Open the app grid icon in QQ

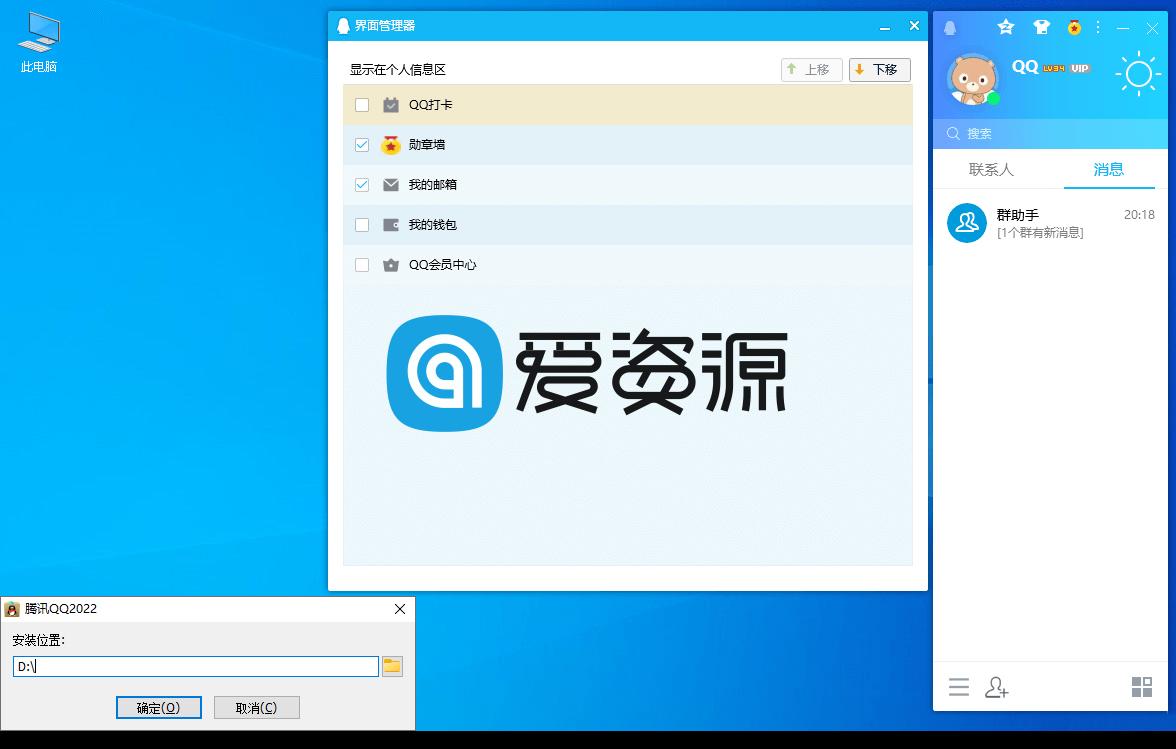(x=1142, y=687)
